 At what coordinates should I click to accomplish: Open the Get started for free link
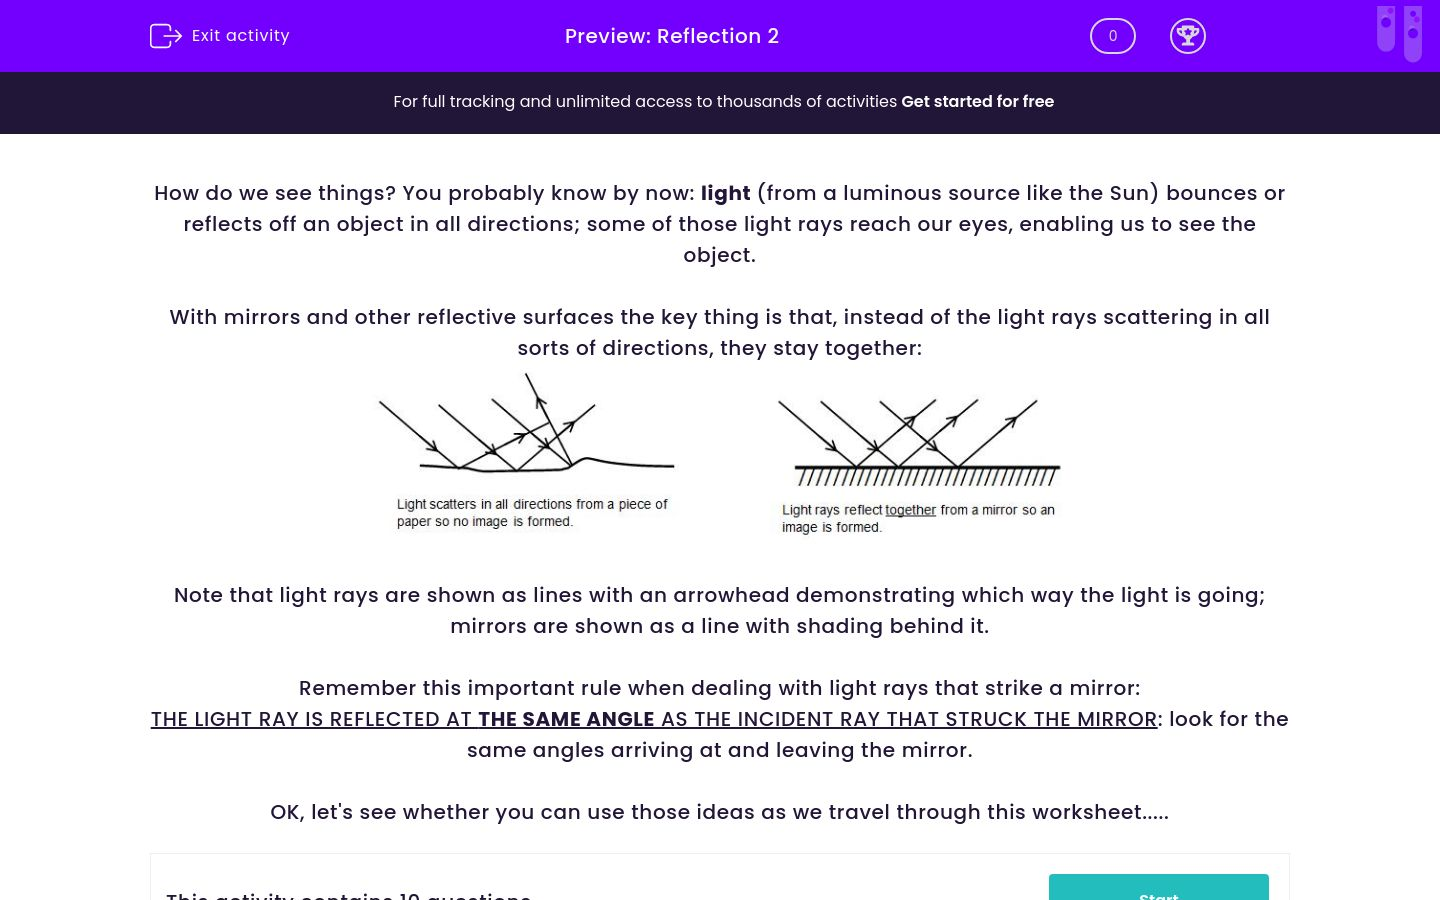[978, 101]
